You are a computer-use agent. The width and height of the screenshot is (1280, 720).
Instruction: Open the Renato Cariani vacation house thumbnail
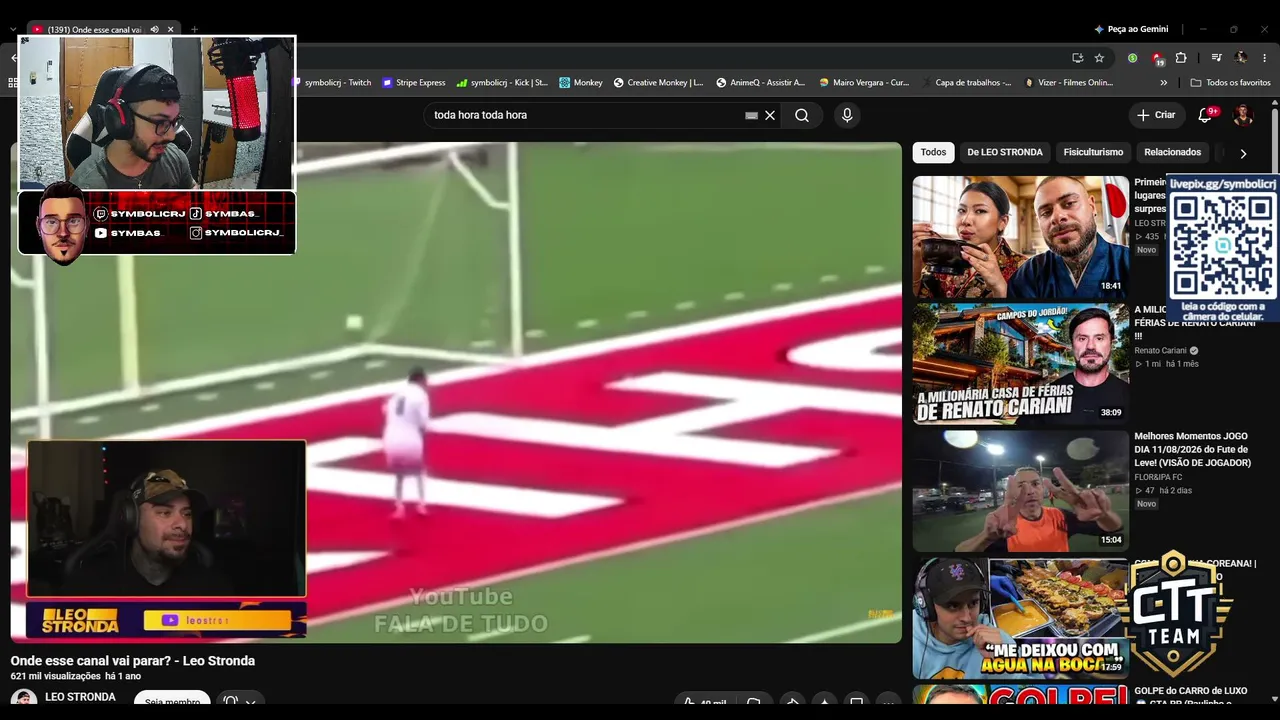click(1020, 364)
